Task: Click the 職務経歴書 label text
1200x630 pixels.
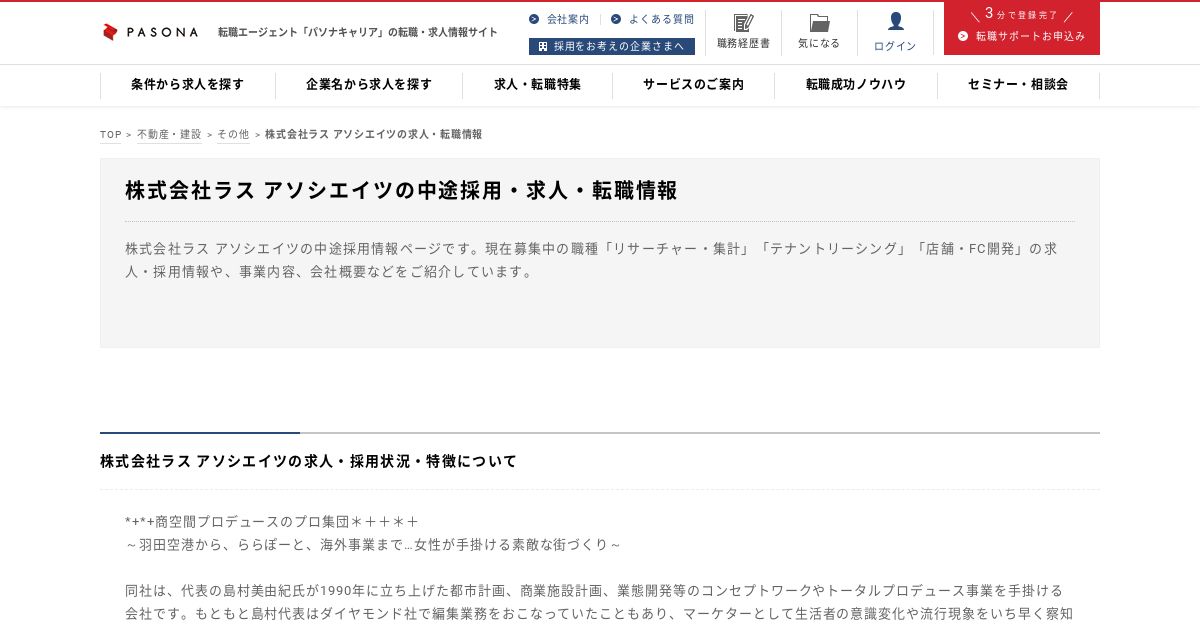Action: (x=743, y=44)
